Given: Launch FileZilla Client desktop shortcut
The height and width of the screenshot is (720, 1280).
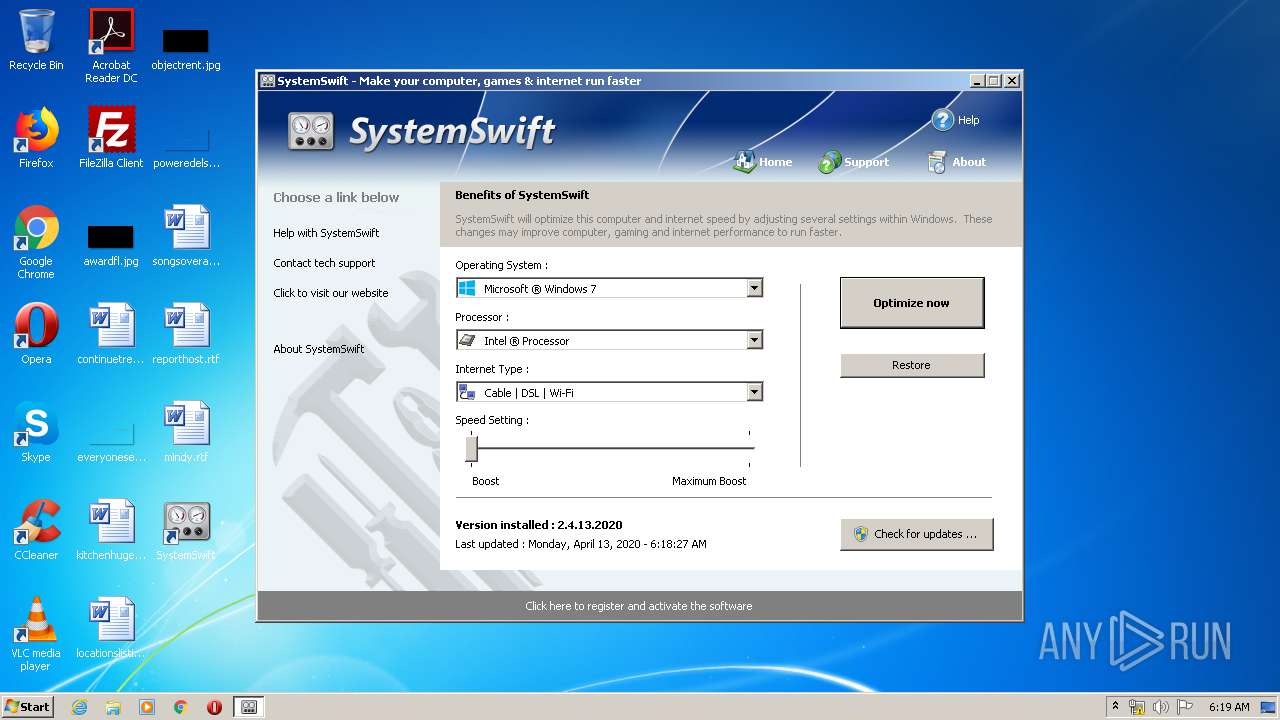Looking at the screenshot, I should point(111,138).
